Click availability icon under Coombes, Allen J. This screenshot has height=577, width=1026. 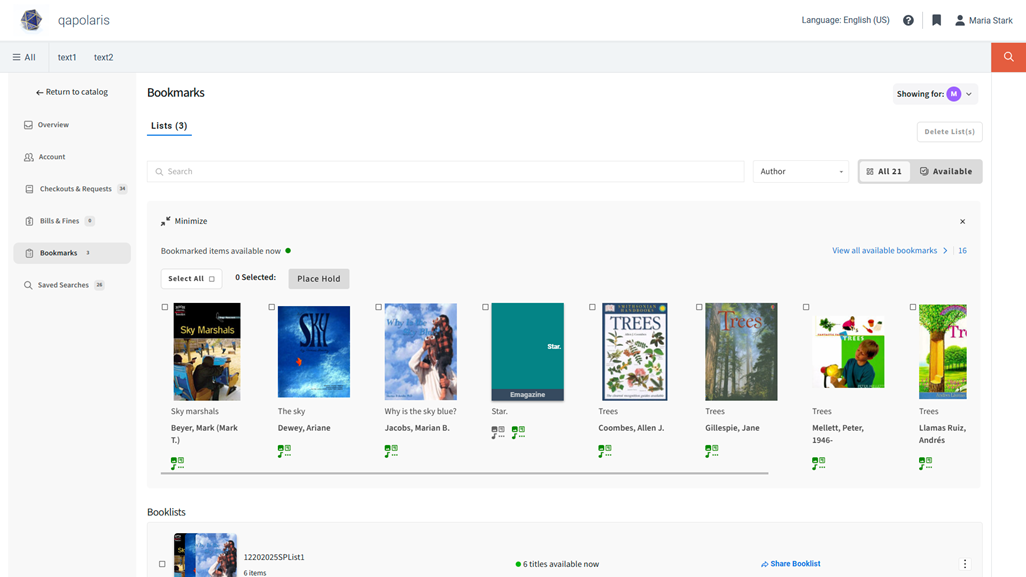(x=605, y=451)
